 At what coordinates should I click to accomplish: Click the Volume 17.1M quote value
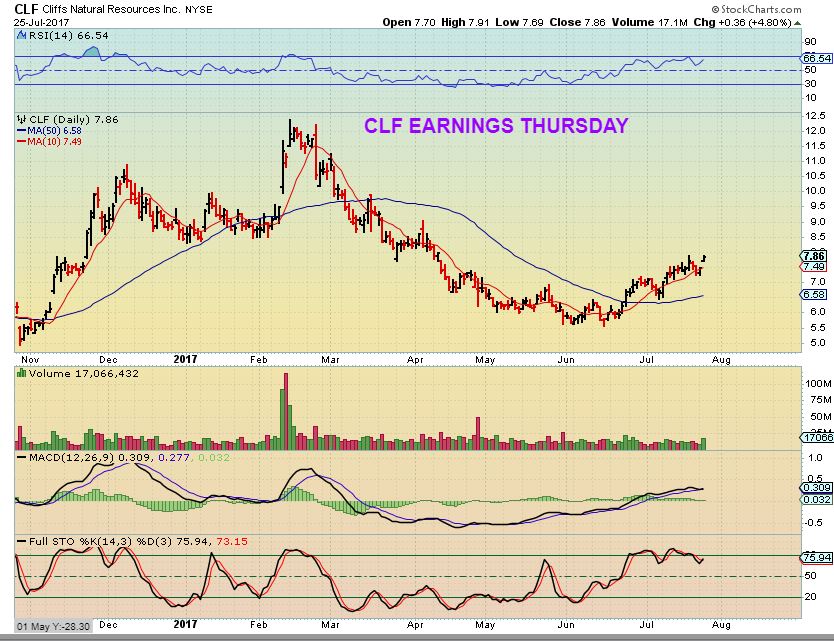tap(649, 22)
